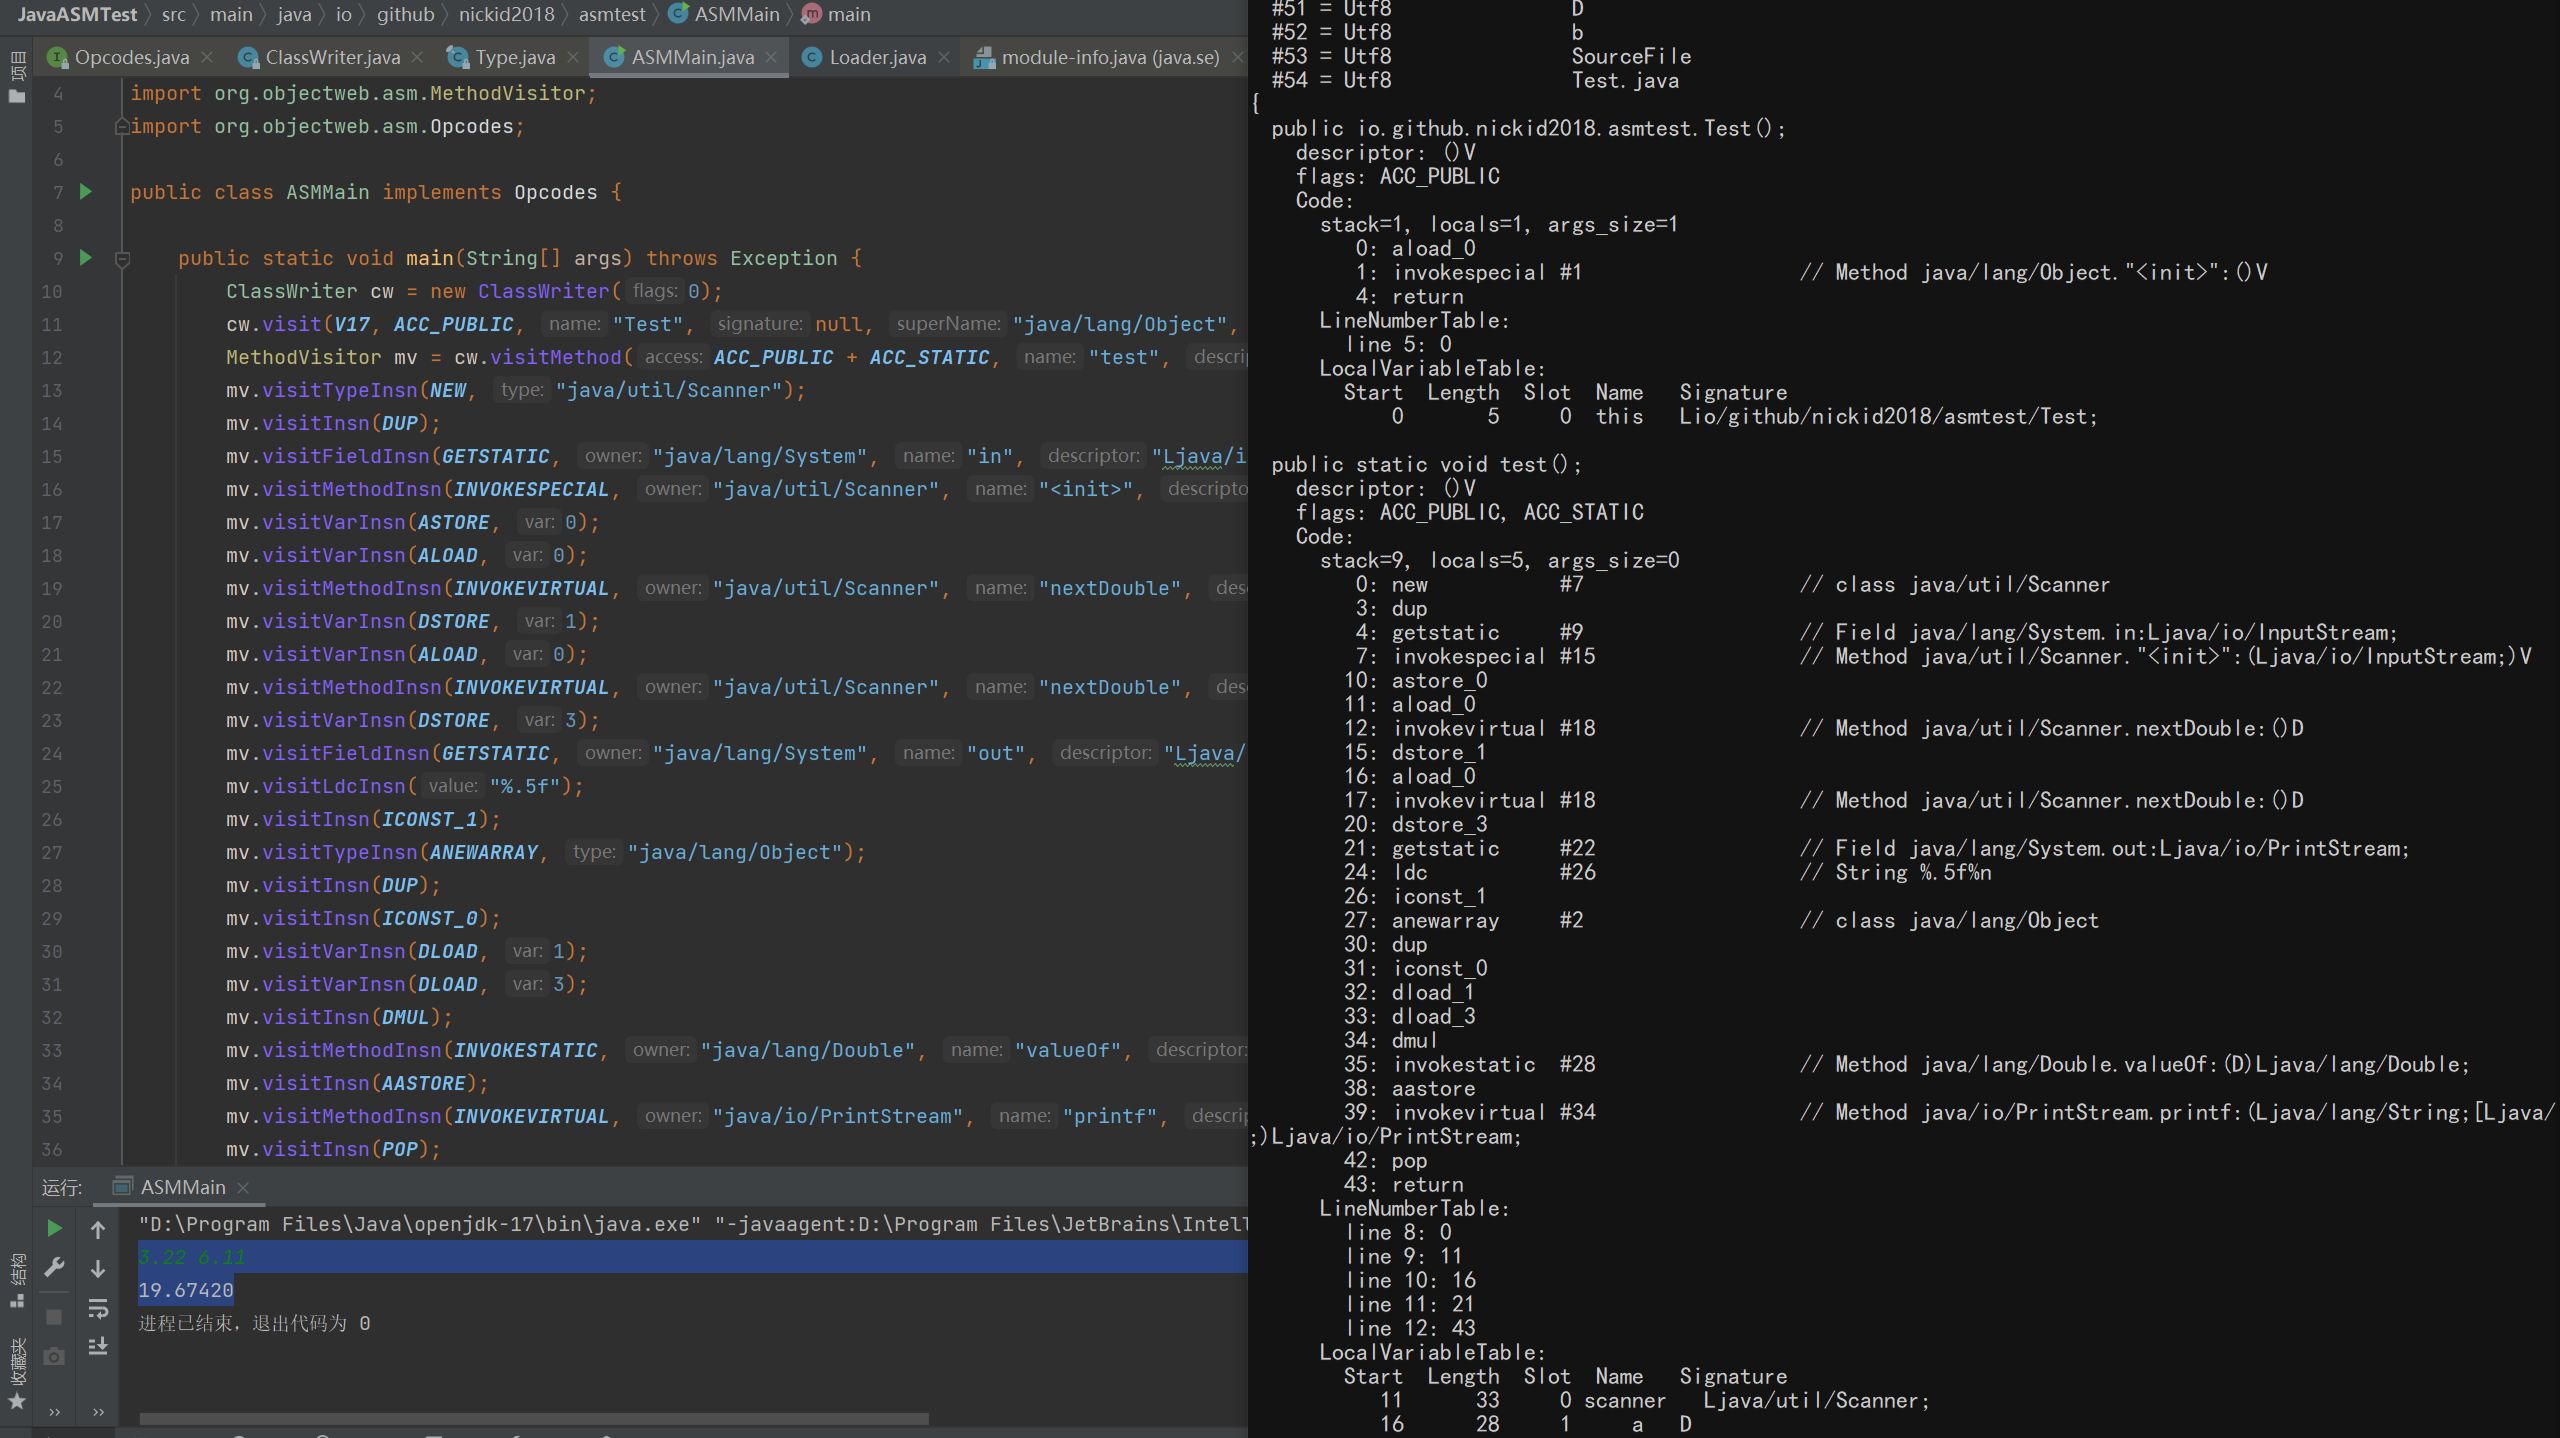
Task: Close the Opcodes.java tab
Action: coord(207,57)
